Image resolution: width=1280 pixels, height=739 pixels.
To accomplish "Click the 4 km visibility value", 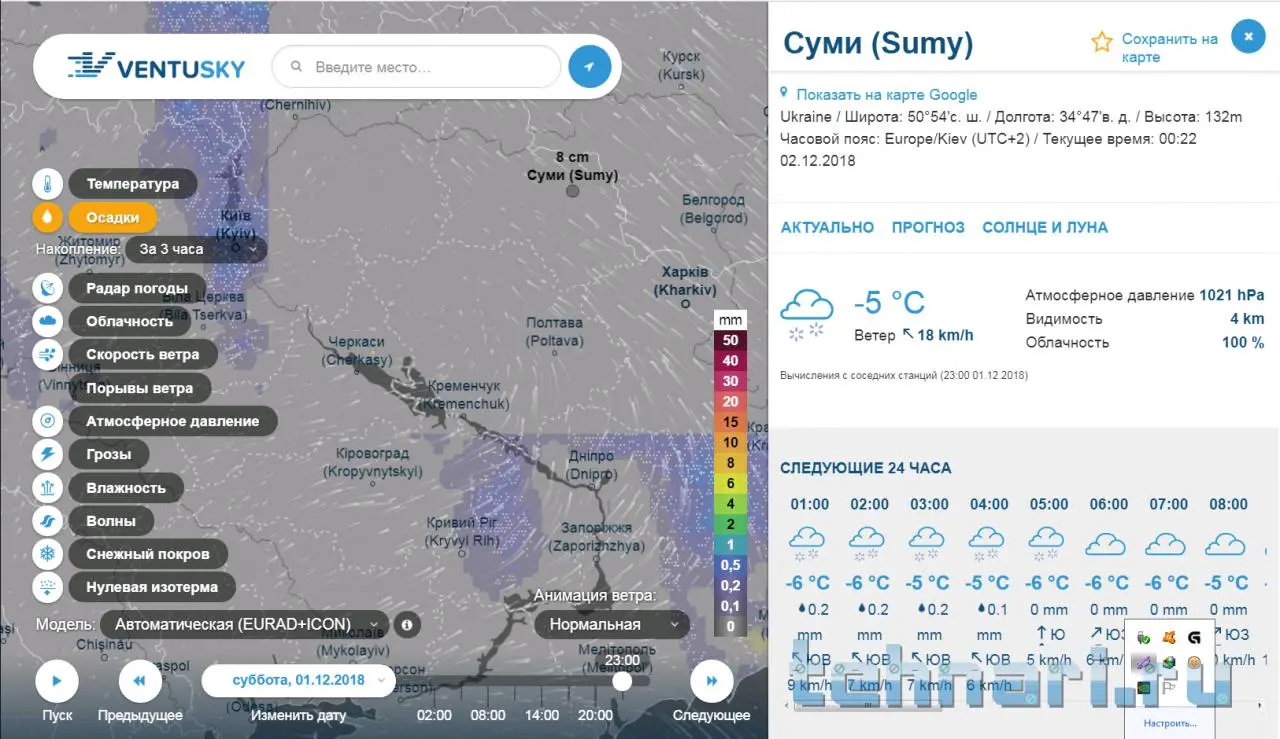I will [1247, 319].
